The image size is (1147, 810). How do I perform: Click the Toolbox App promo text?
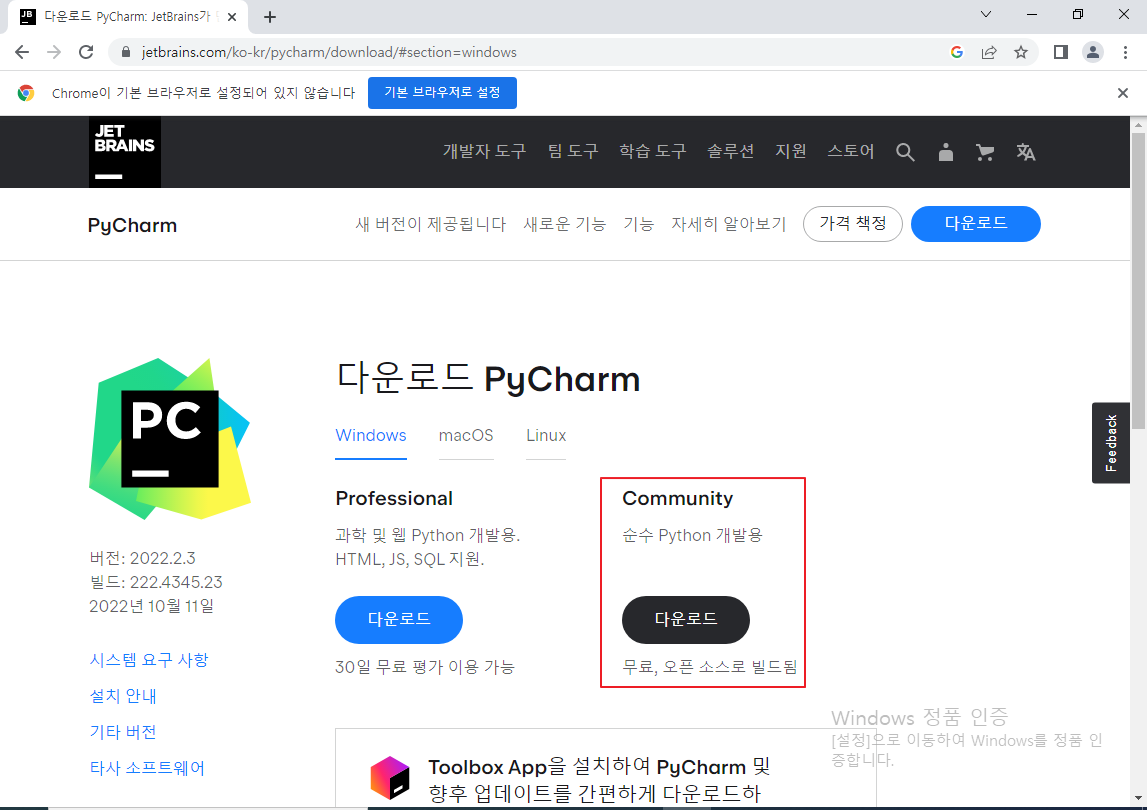(599, 780)
